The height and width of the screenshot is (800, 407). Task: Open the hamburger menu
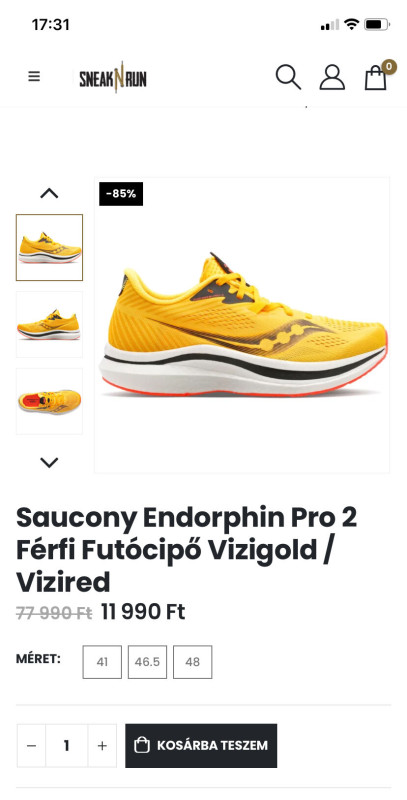click(34, 77)
